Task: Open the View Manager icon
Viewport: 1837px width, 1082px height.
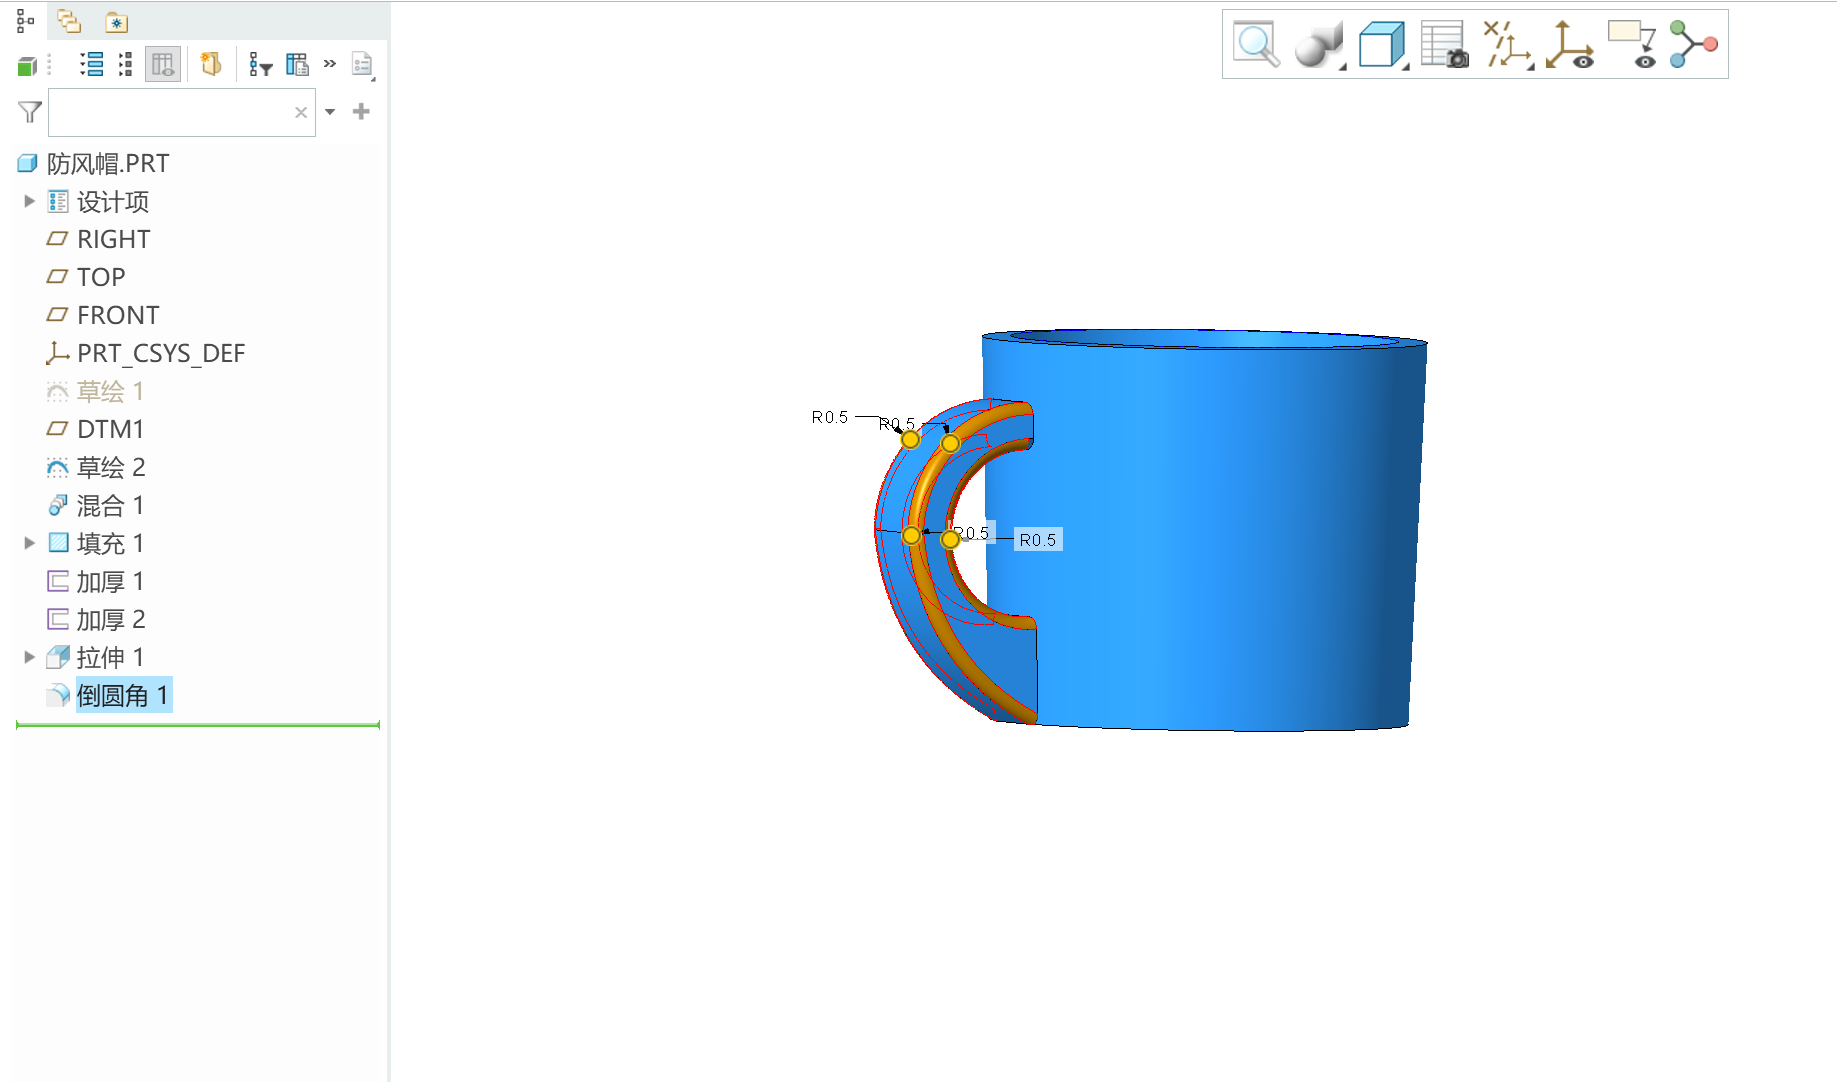Action: pos(1445,44)
